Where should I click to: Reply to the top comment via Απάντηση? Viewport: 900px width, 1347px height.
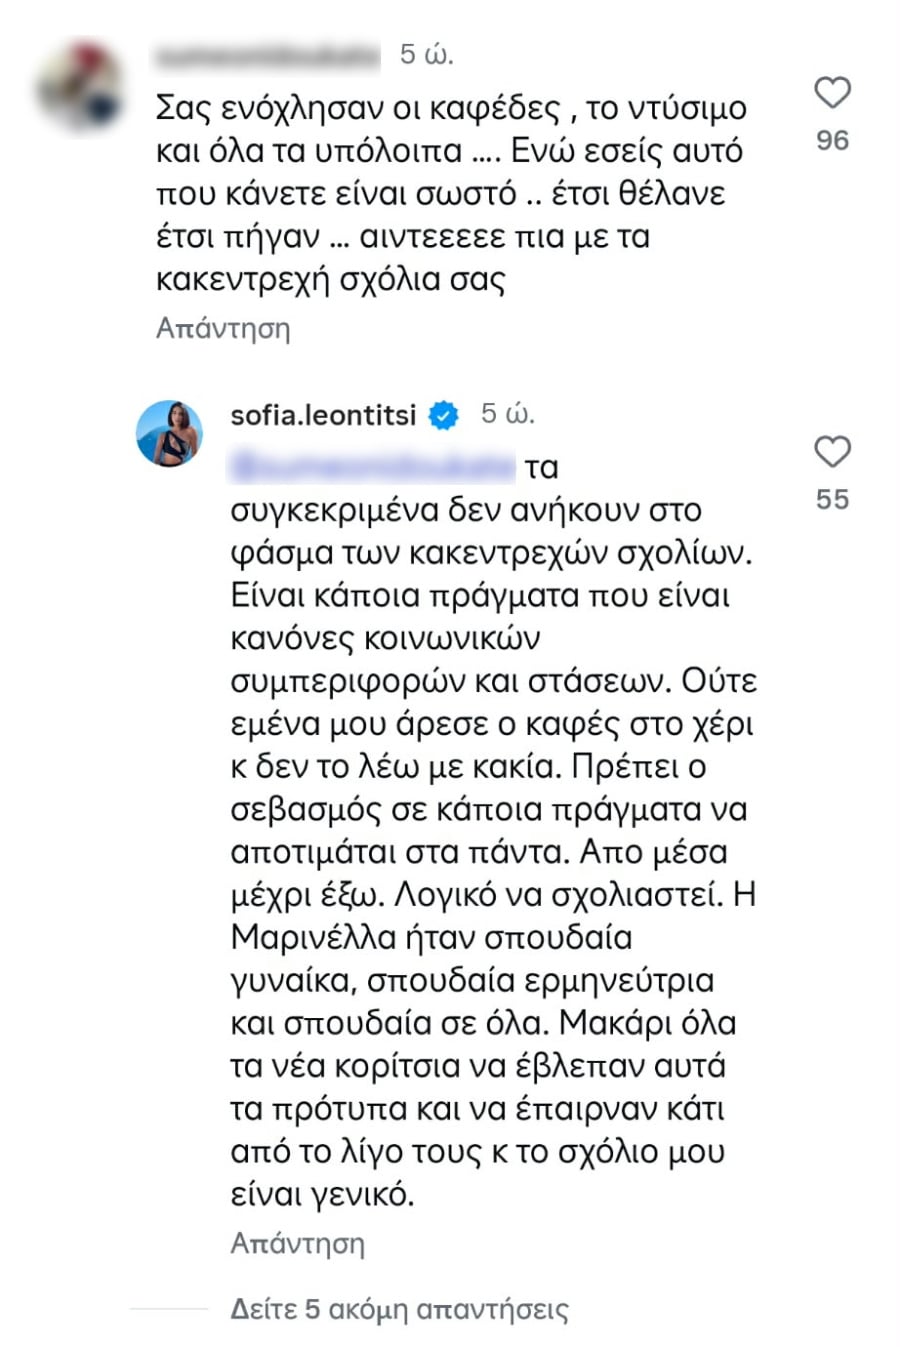[x=223, y=328]
